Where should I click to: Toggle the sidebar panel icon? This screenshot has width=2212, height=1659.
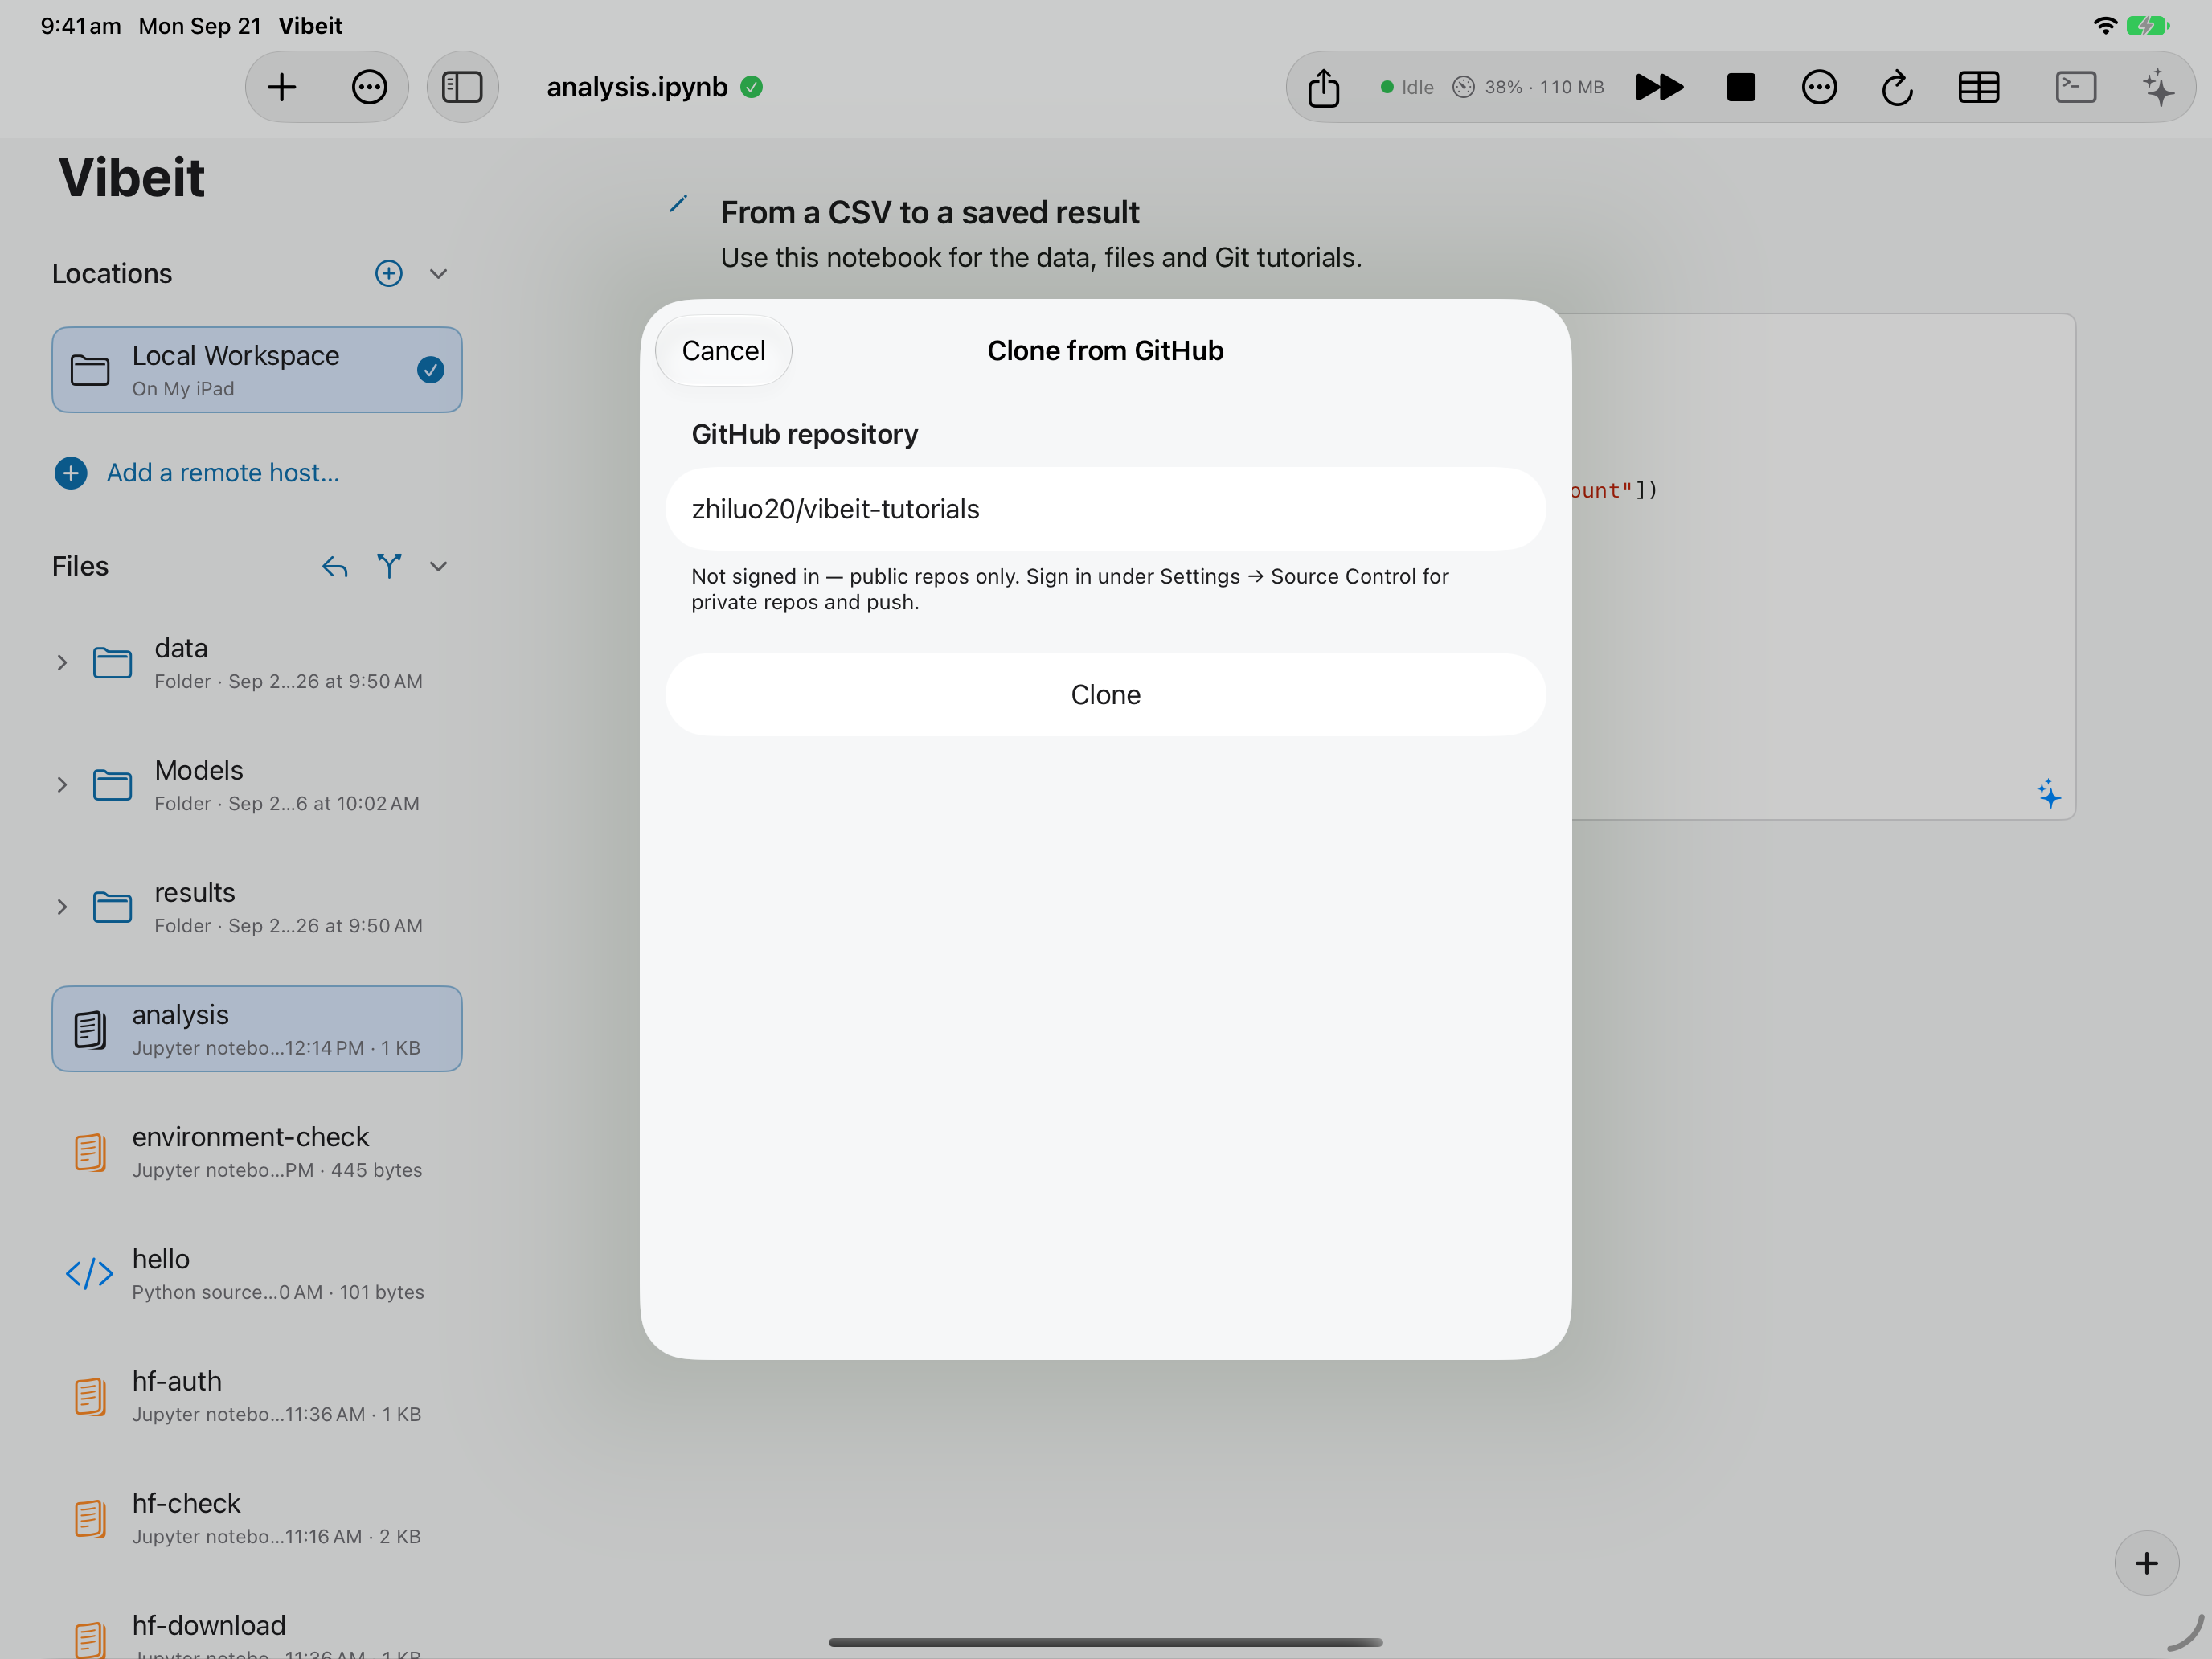point(462,87)
